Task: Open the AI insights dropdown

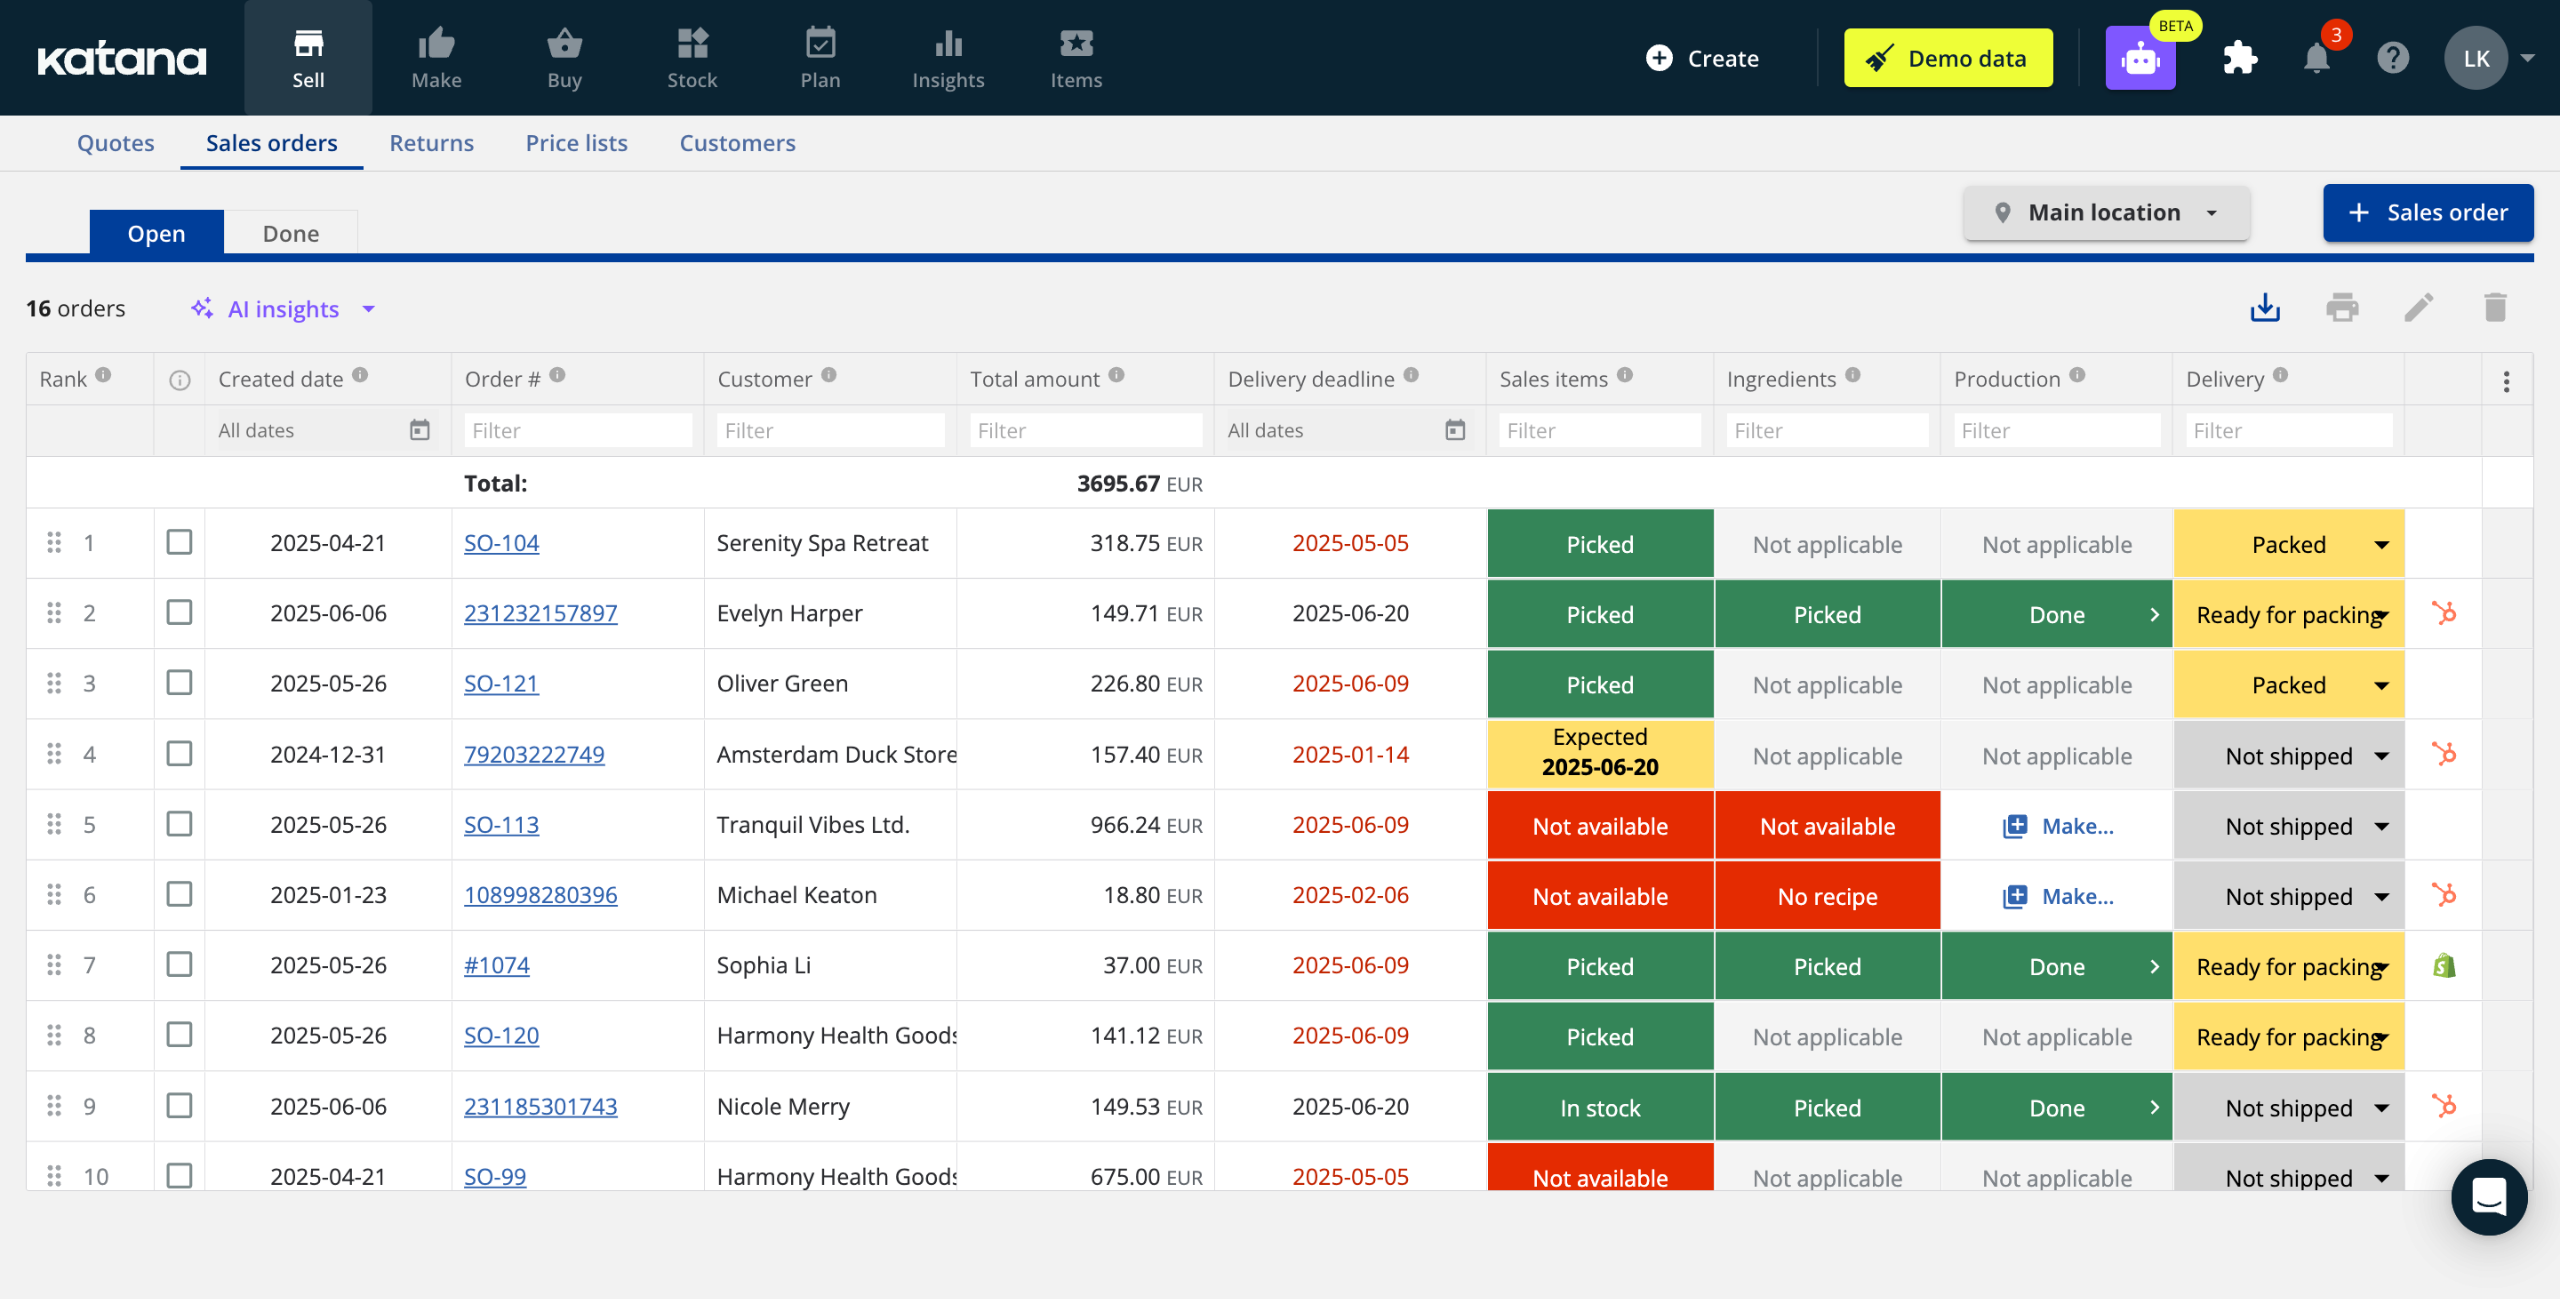Action: coord(284,309)
